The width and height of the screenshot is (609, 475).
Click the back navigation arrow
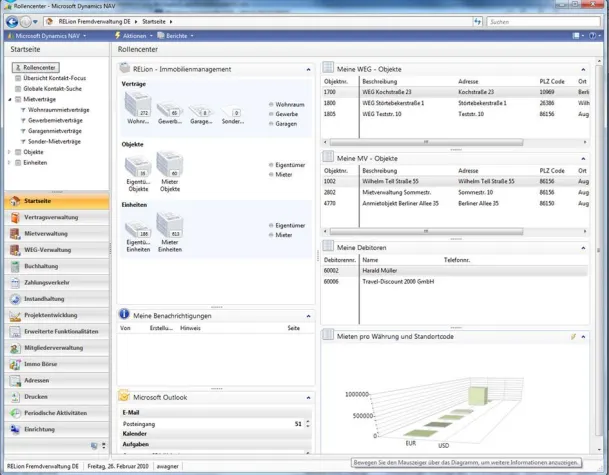click(x=11, y=20)
